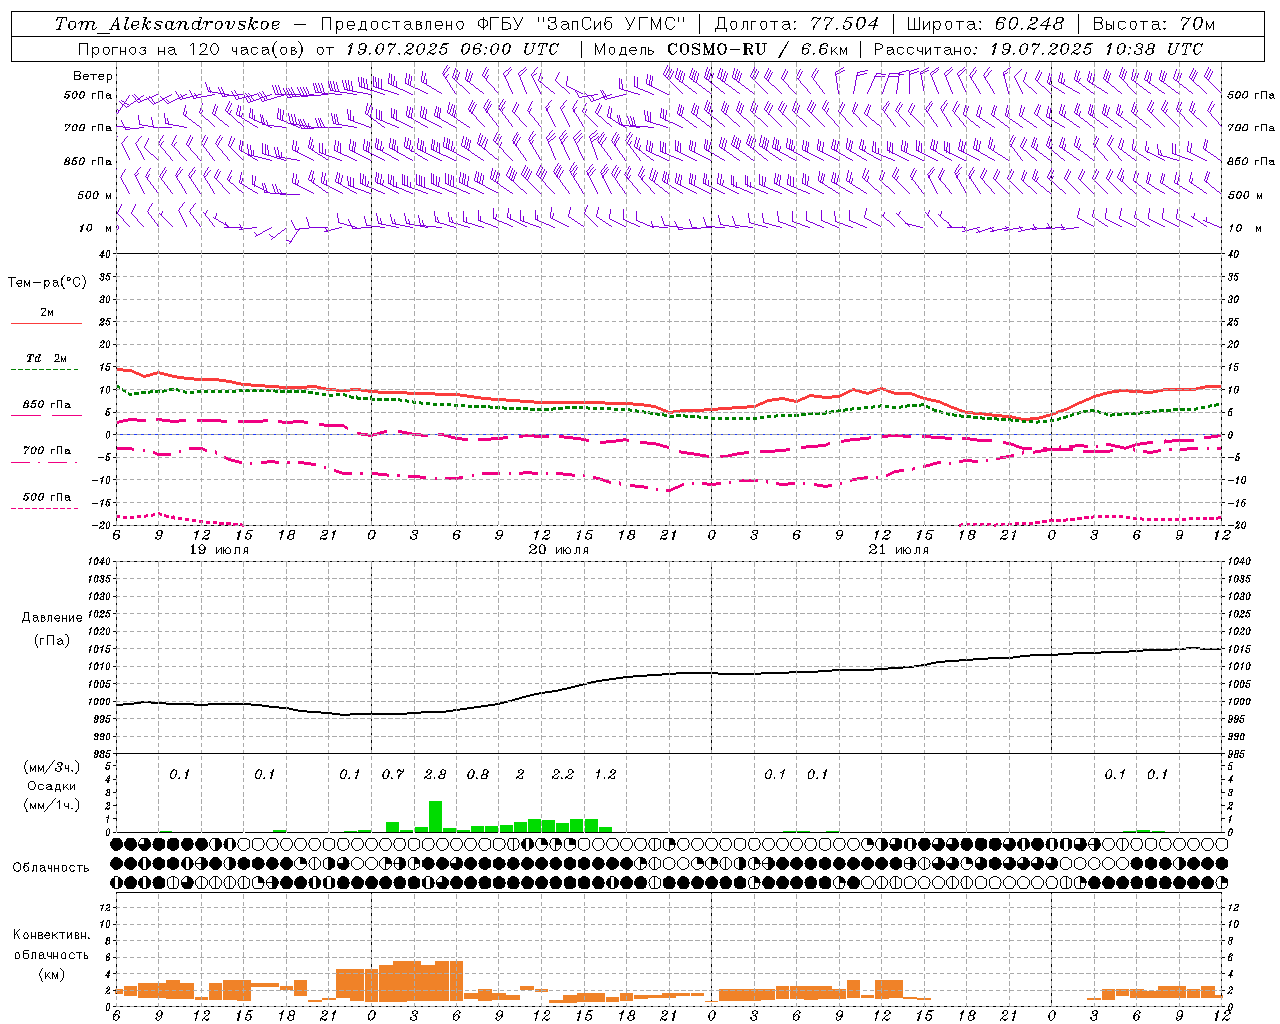1280x1024 pixels.
Task: Click the '0.7' precipitation total value
Action: tap(393, 775)
